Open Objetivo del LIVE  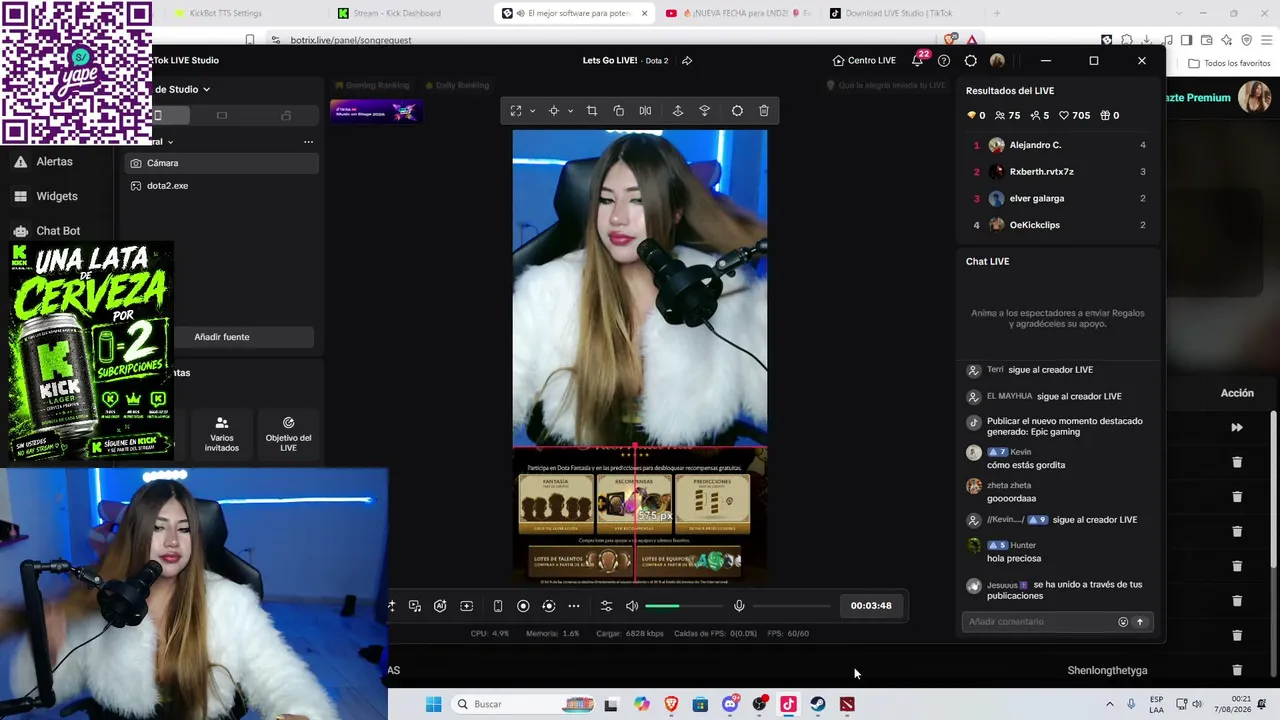point(288,434)
